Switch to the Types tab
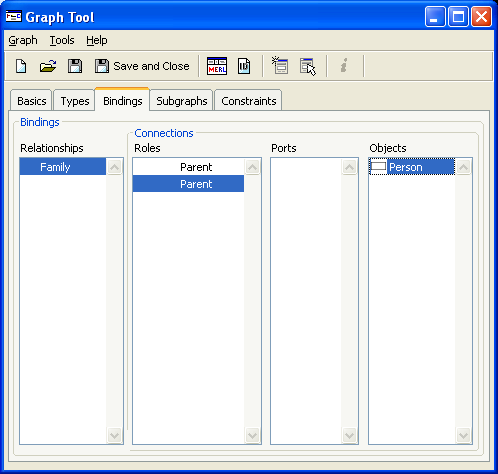This screenshot has height=474, width=498. pos(75,101)
